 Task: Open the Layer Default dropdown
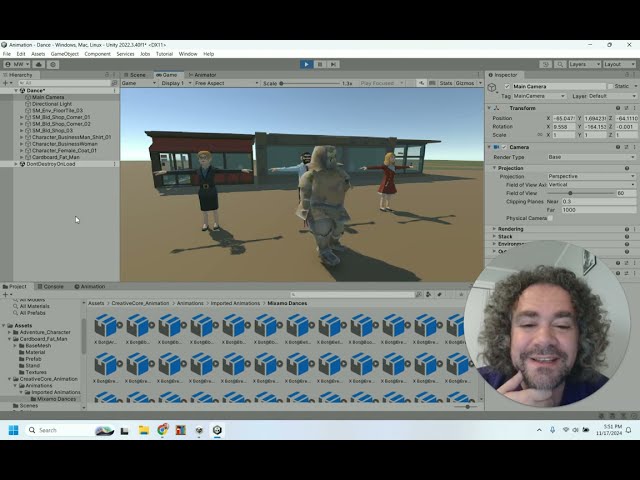pos(612,96)
